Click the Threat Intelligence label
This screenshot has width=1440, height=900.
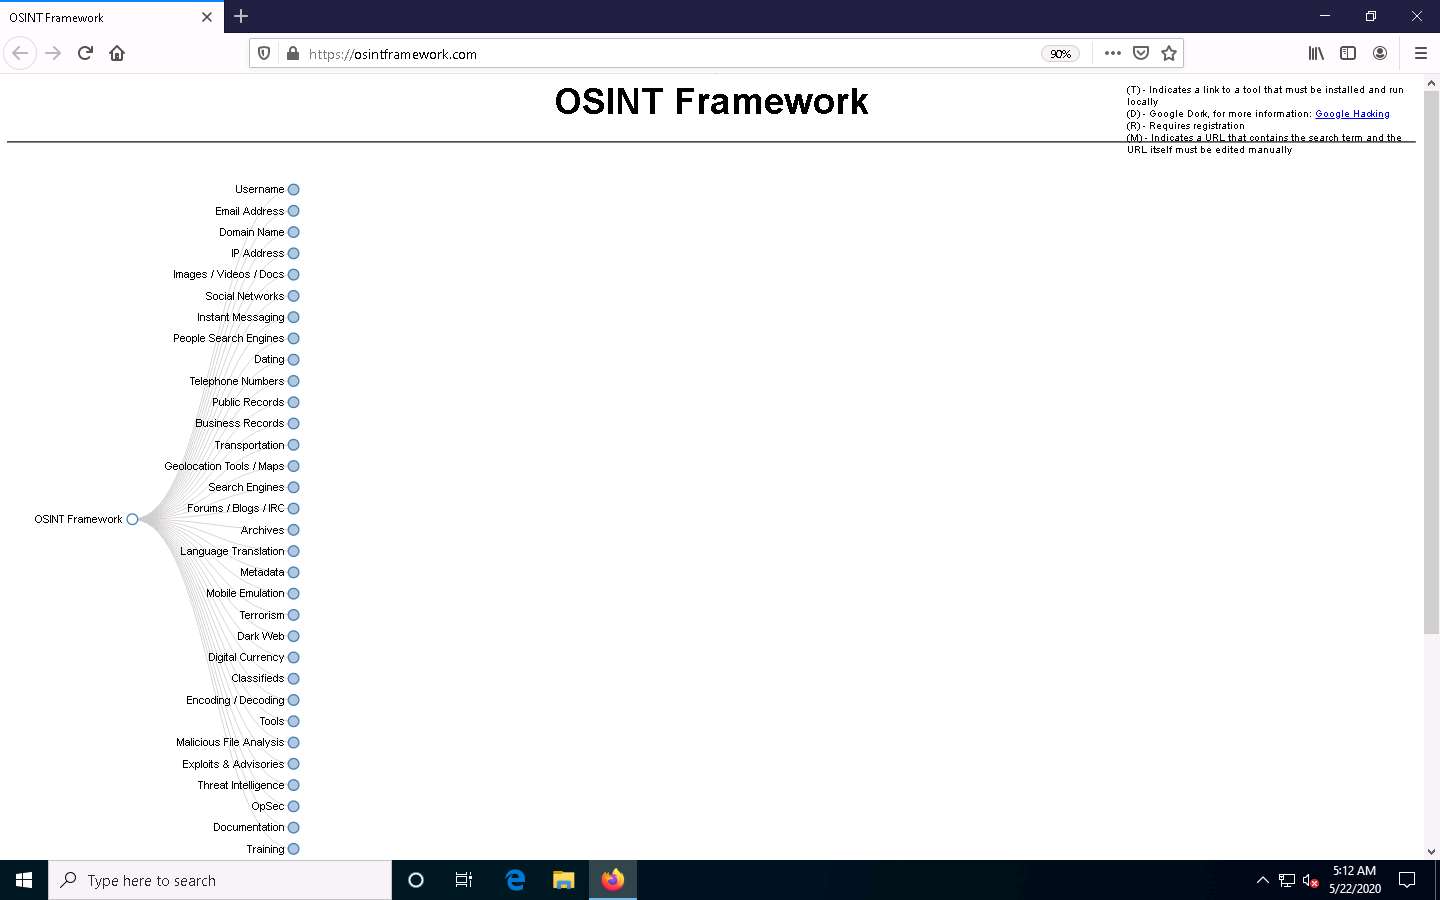241,785
